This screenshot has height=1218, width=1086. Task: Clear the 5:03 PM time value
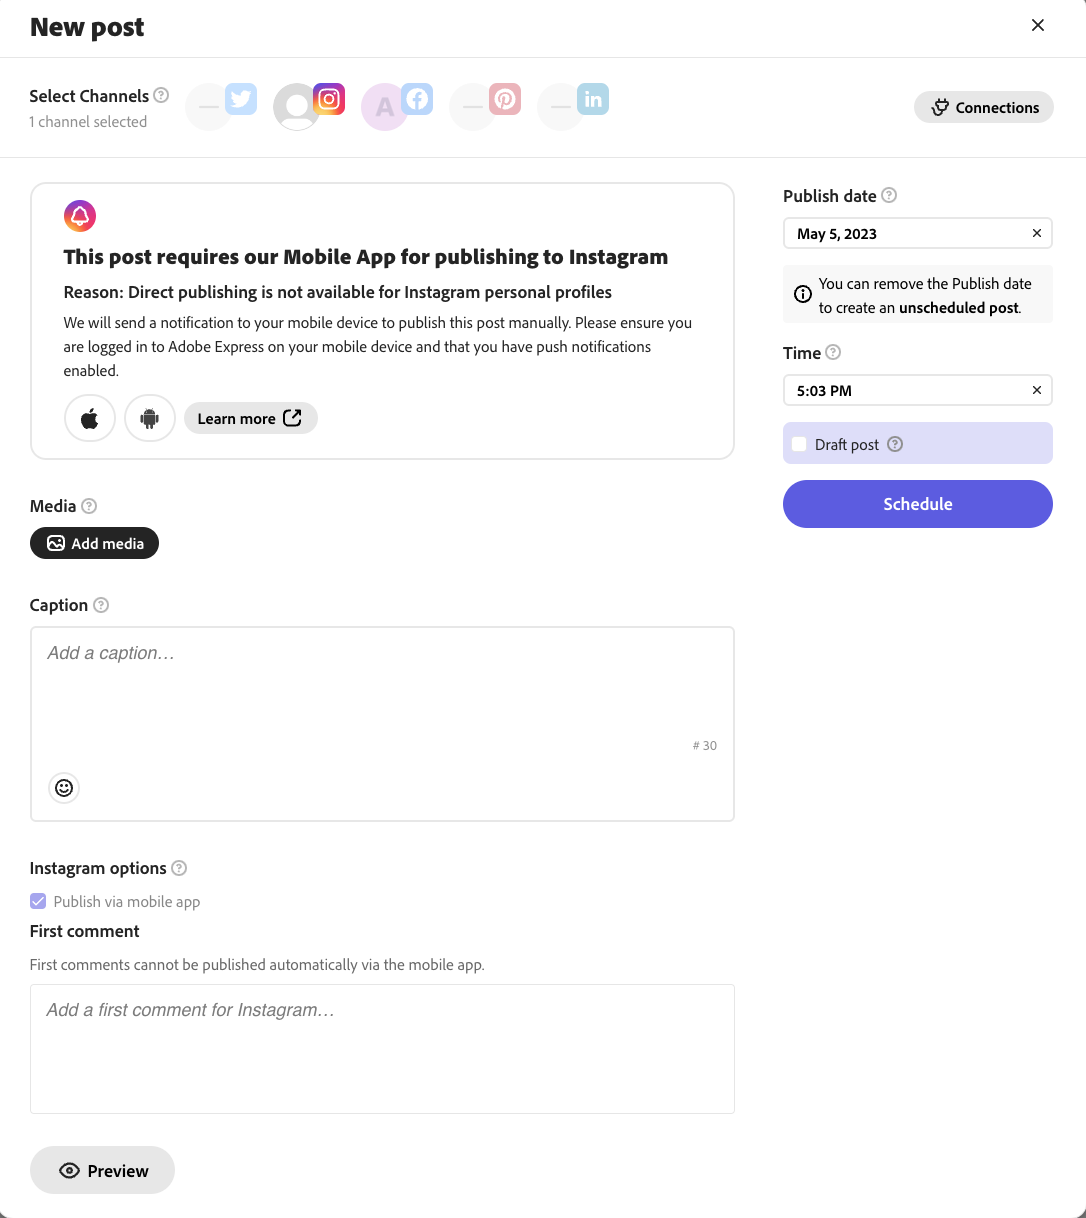coord(1037,390)
